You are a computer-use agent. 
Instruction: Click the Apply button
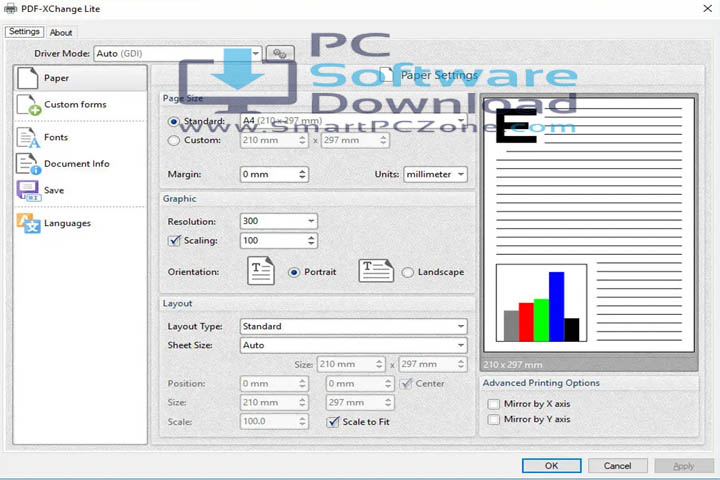(684, 466)
